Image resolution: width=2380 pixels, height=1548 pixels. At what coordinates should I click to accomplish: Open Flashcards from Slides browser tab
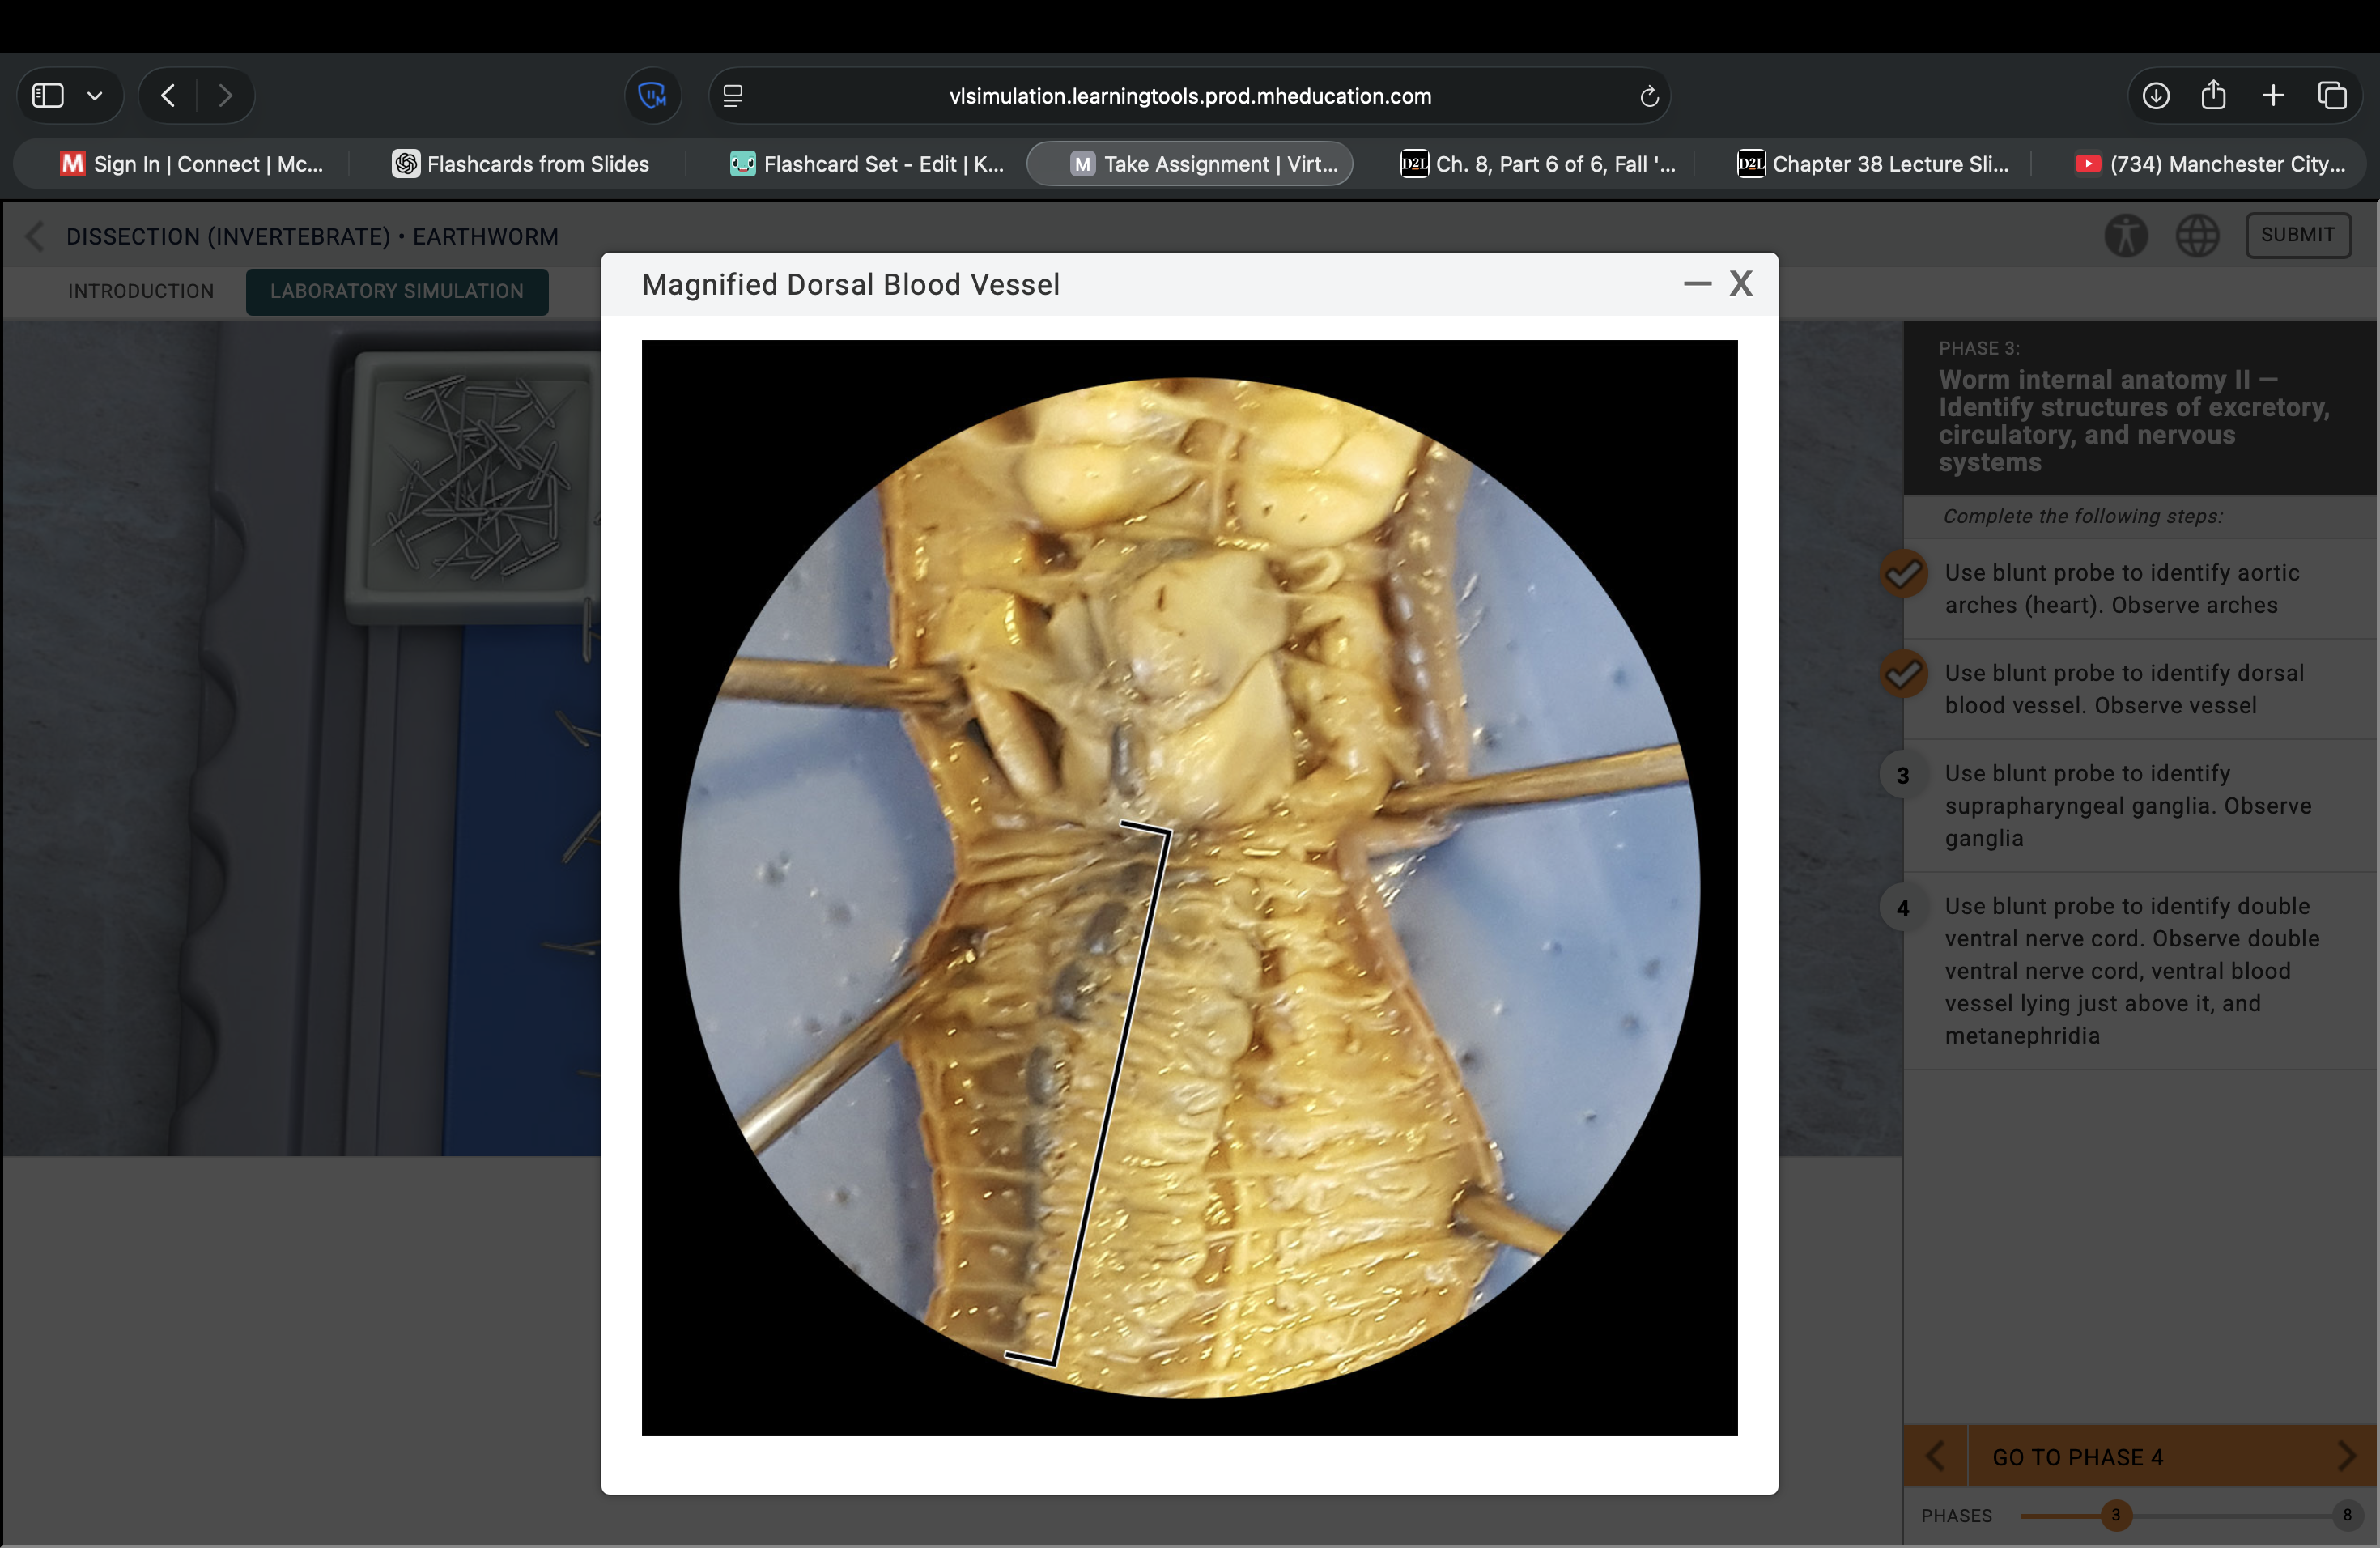pyautogui.click(x=520, y=164)
